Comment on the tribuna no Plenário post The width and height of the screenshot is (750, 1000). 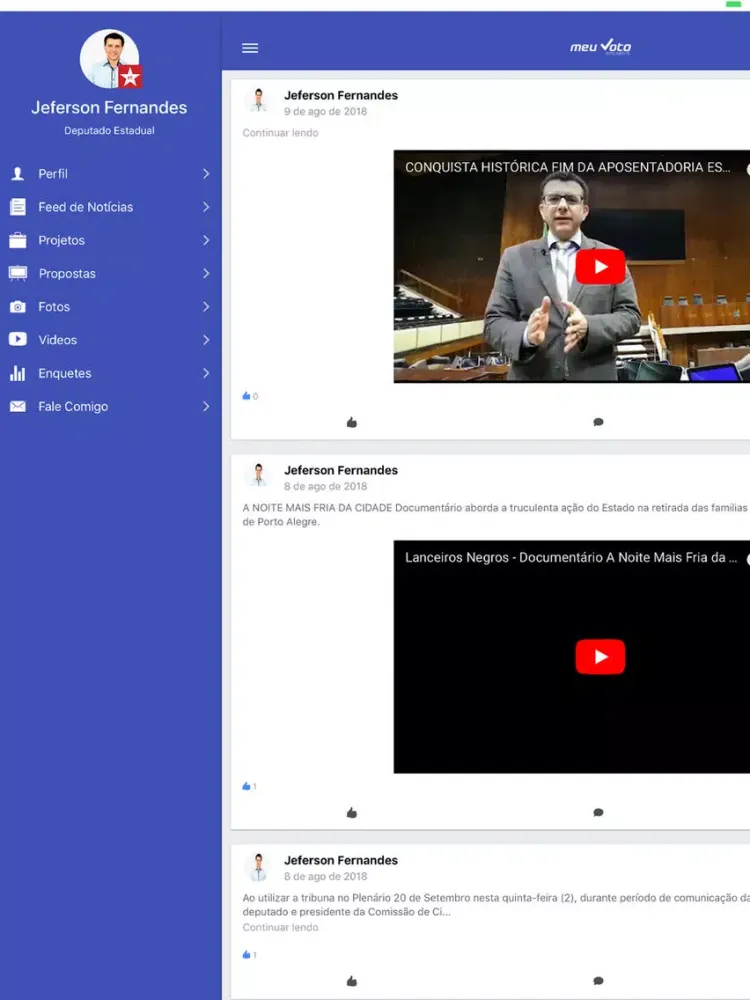[598, 981]
